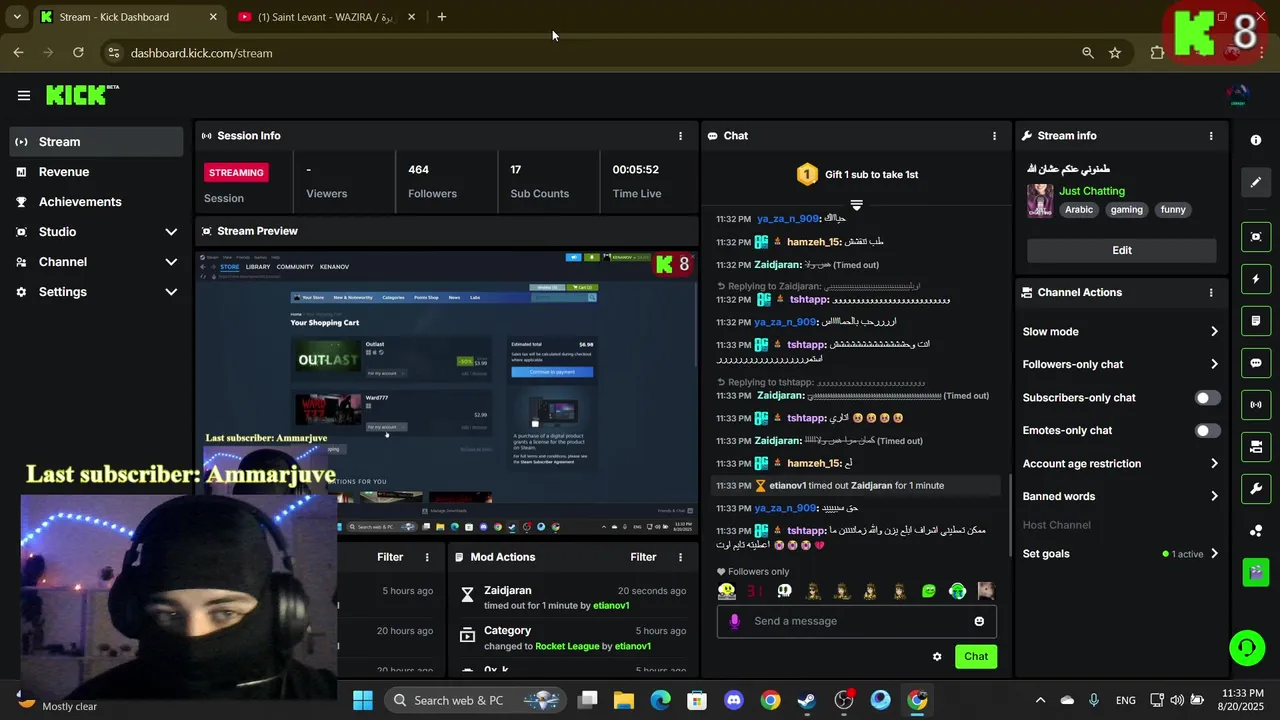
Task: Click the purple microphone icon in message box
Action: pyautogui.click(x=735, y=621)
